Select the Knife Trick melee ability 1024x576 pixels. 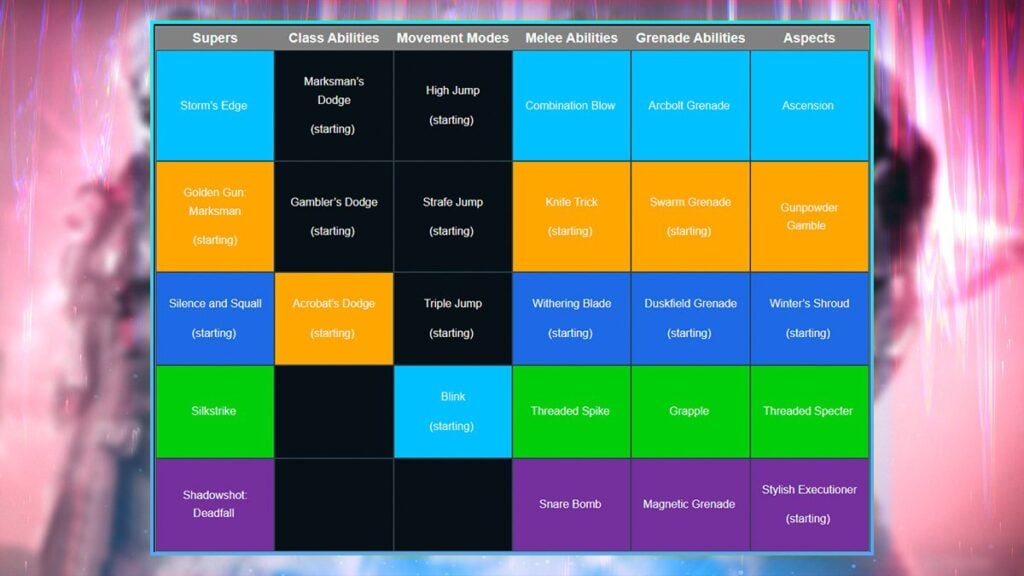click(571, 215)
